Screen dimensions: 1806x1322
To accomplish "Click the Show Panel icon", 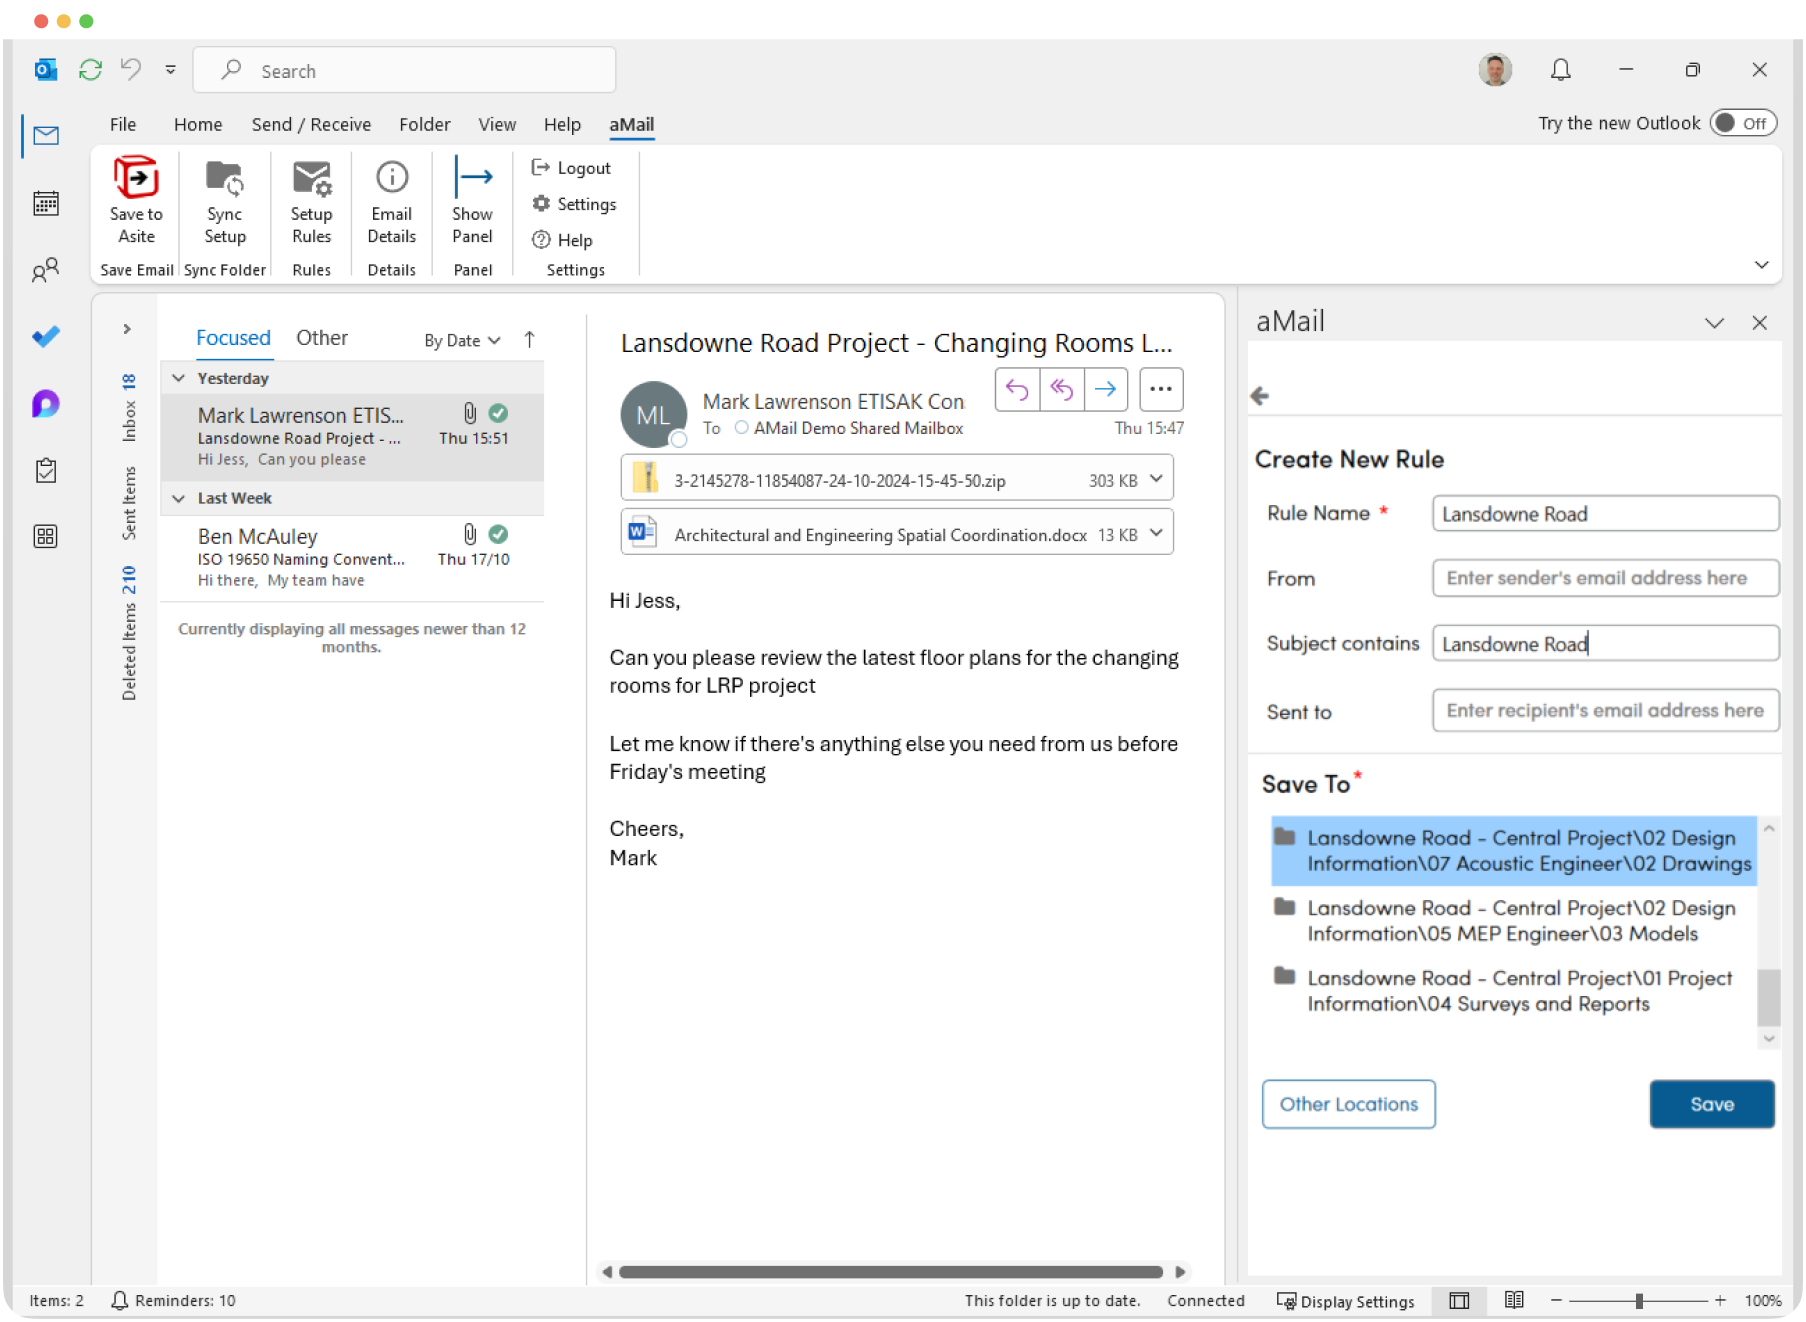I will [472, 178].
